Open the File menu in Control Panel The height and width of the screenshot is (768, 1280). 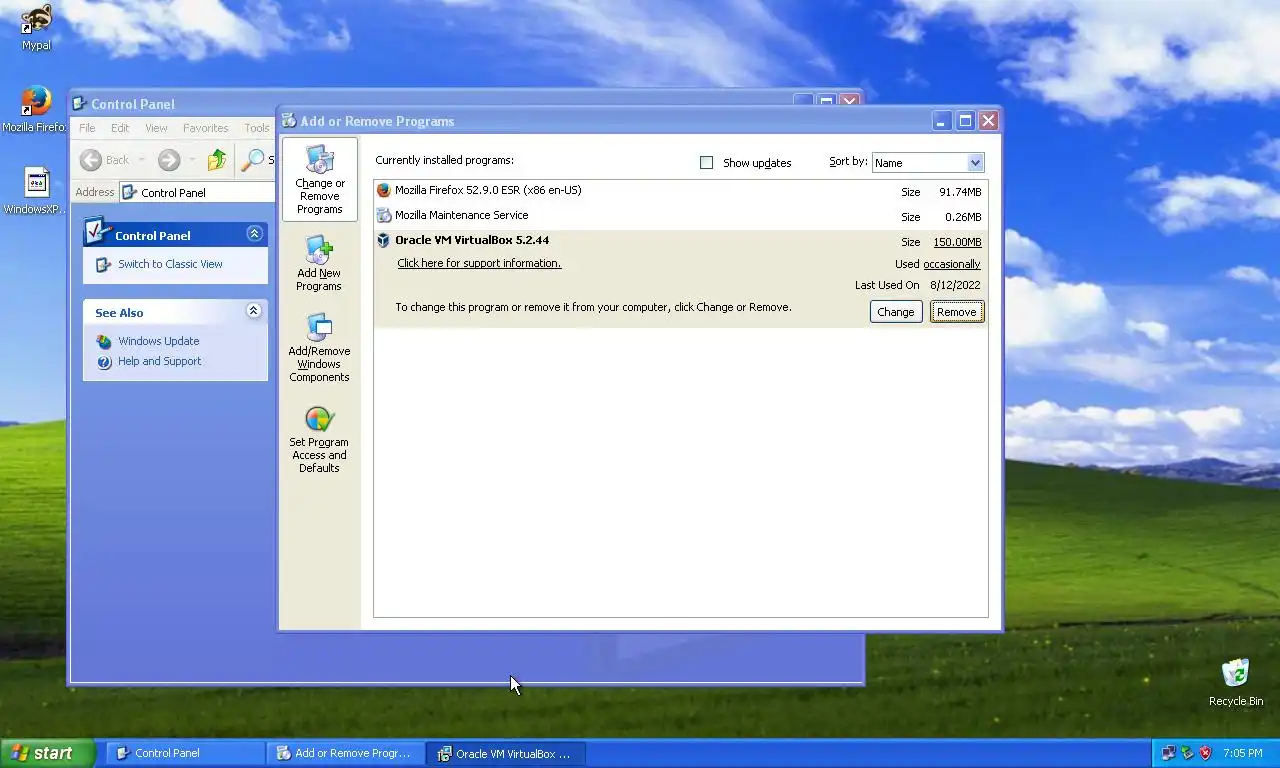[x=87, y=128]
